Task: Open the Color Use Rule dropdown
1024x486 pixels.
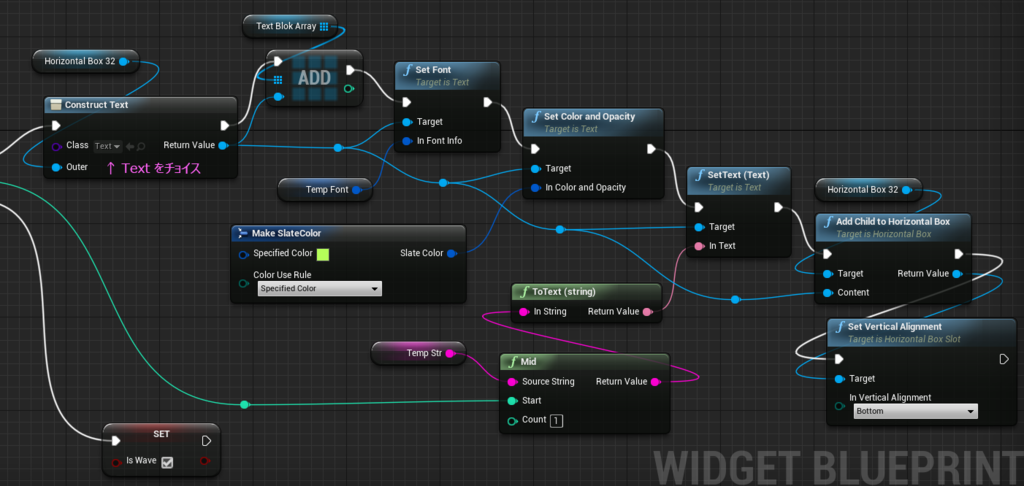Action: pos(319,288)
